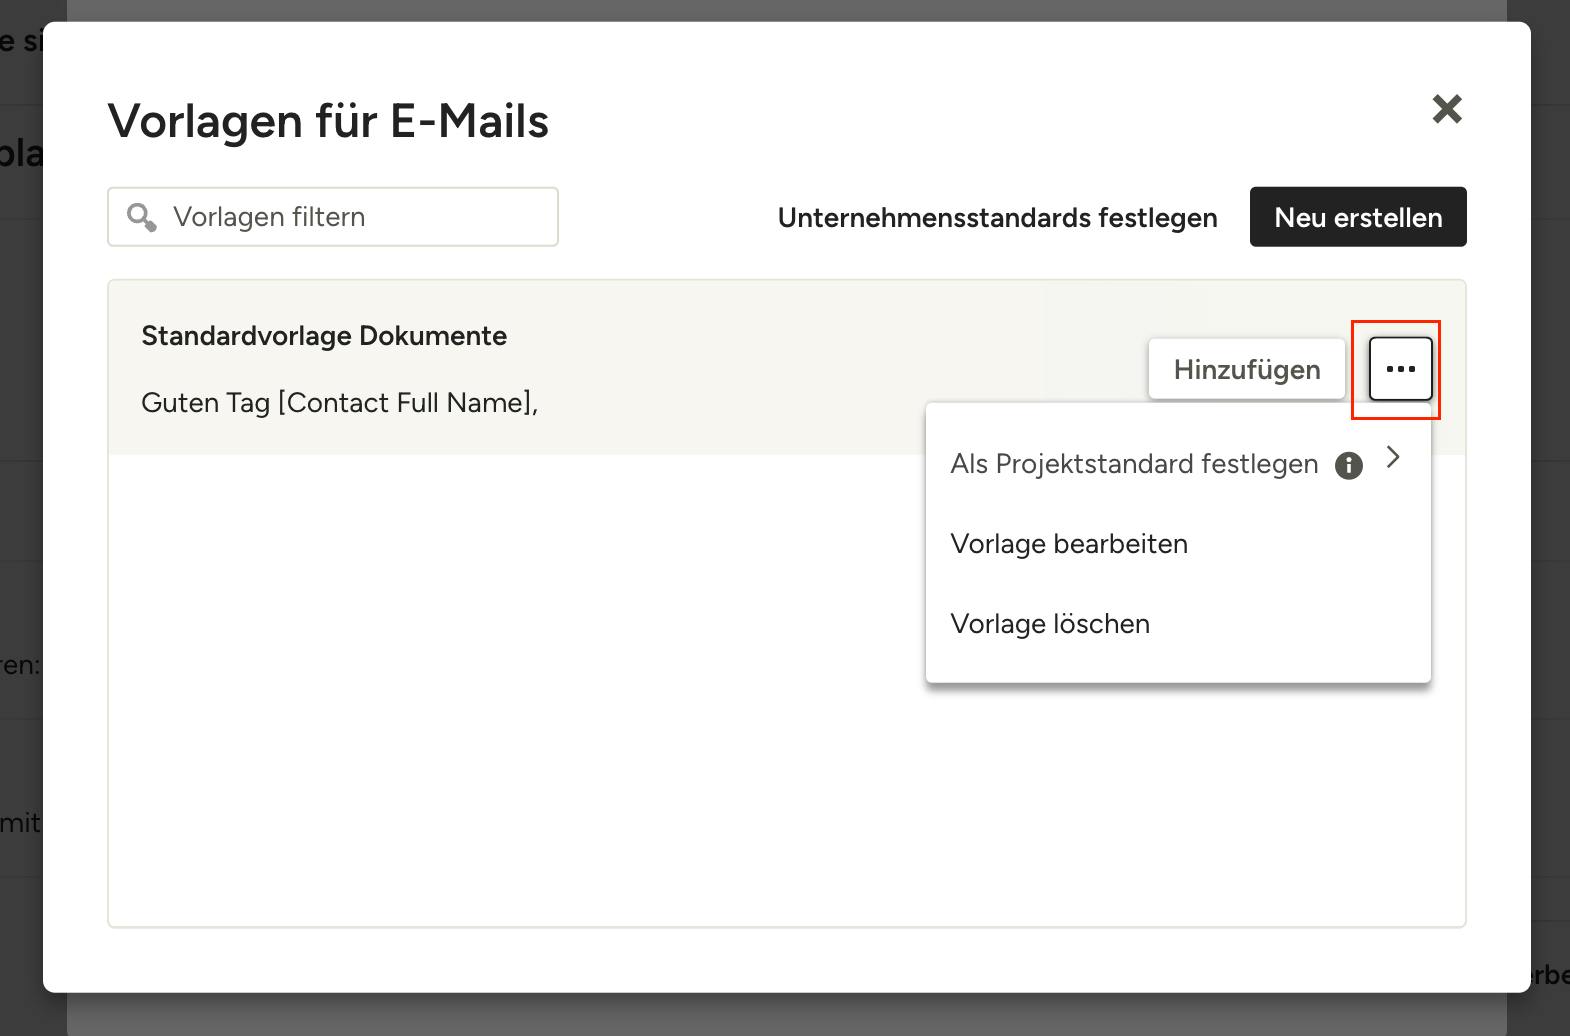Expand the Projektstandard submenu chevron arrow
Screen dimensions: 1570x1036
1393,458
